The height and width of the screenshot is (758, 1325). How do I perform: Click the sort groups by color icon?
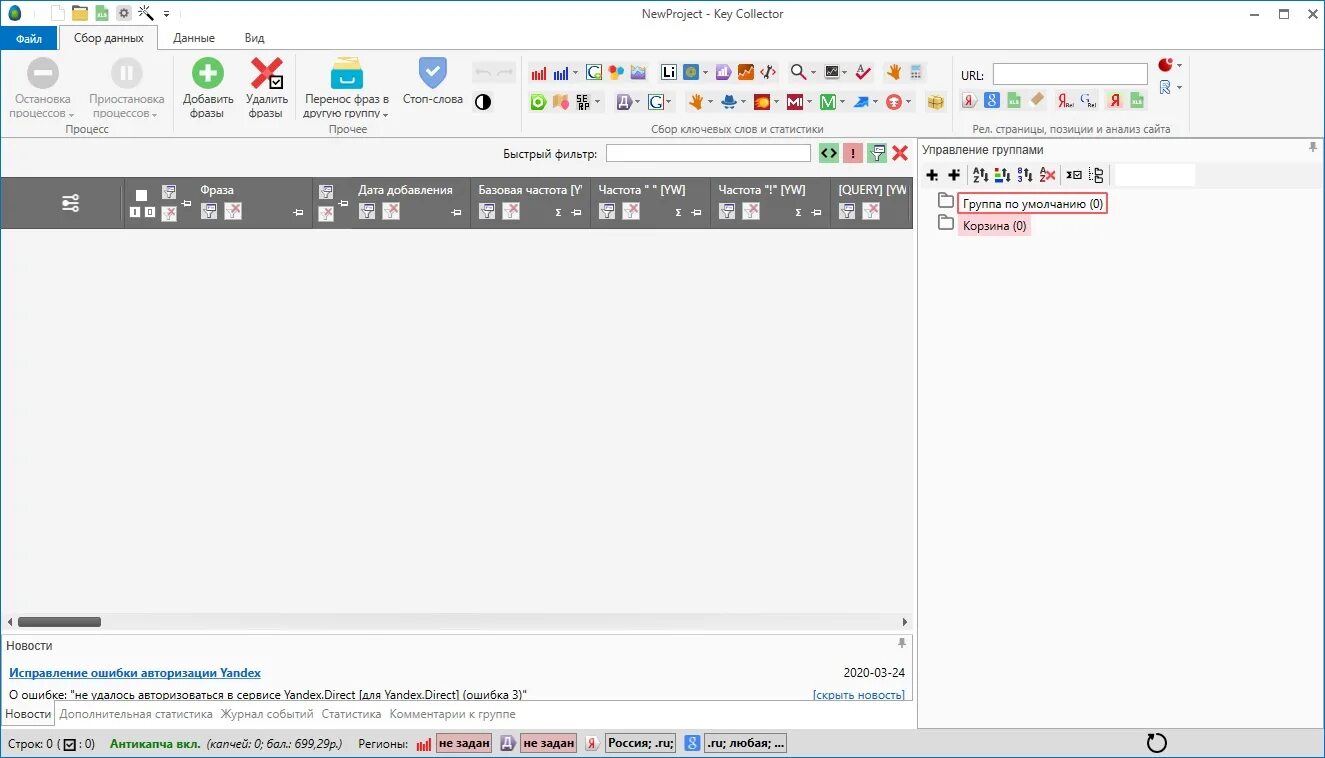[1002, 175]
